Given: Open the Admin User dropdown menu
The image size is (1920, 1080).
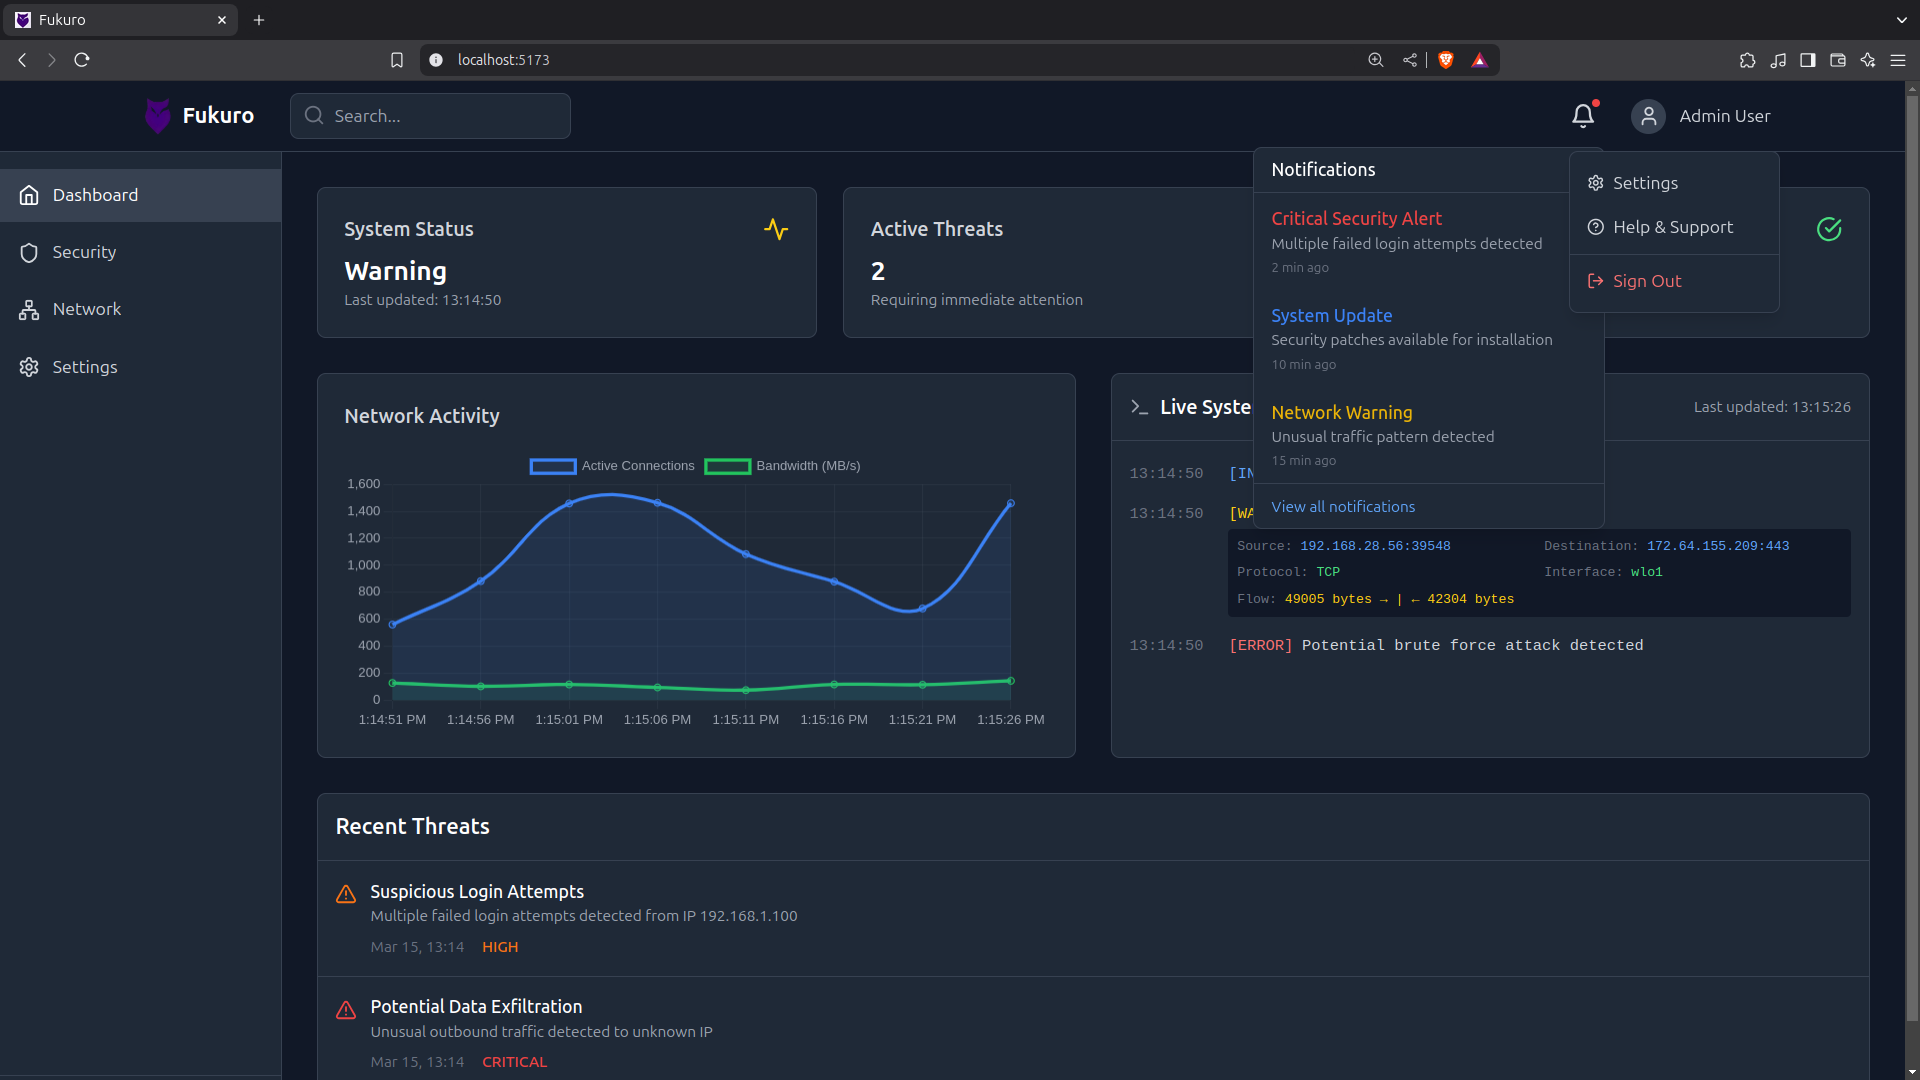Looking at the screenshot, I should (x=1724, y=116).
